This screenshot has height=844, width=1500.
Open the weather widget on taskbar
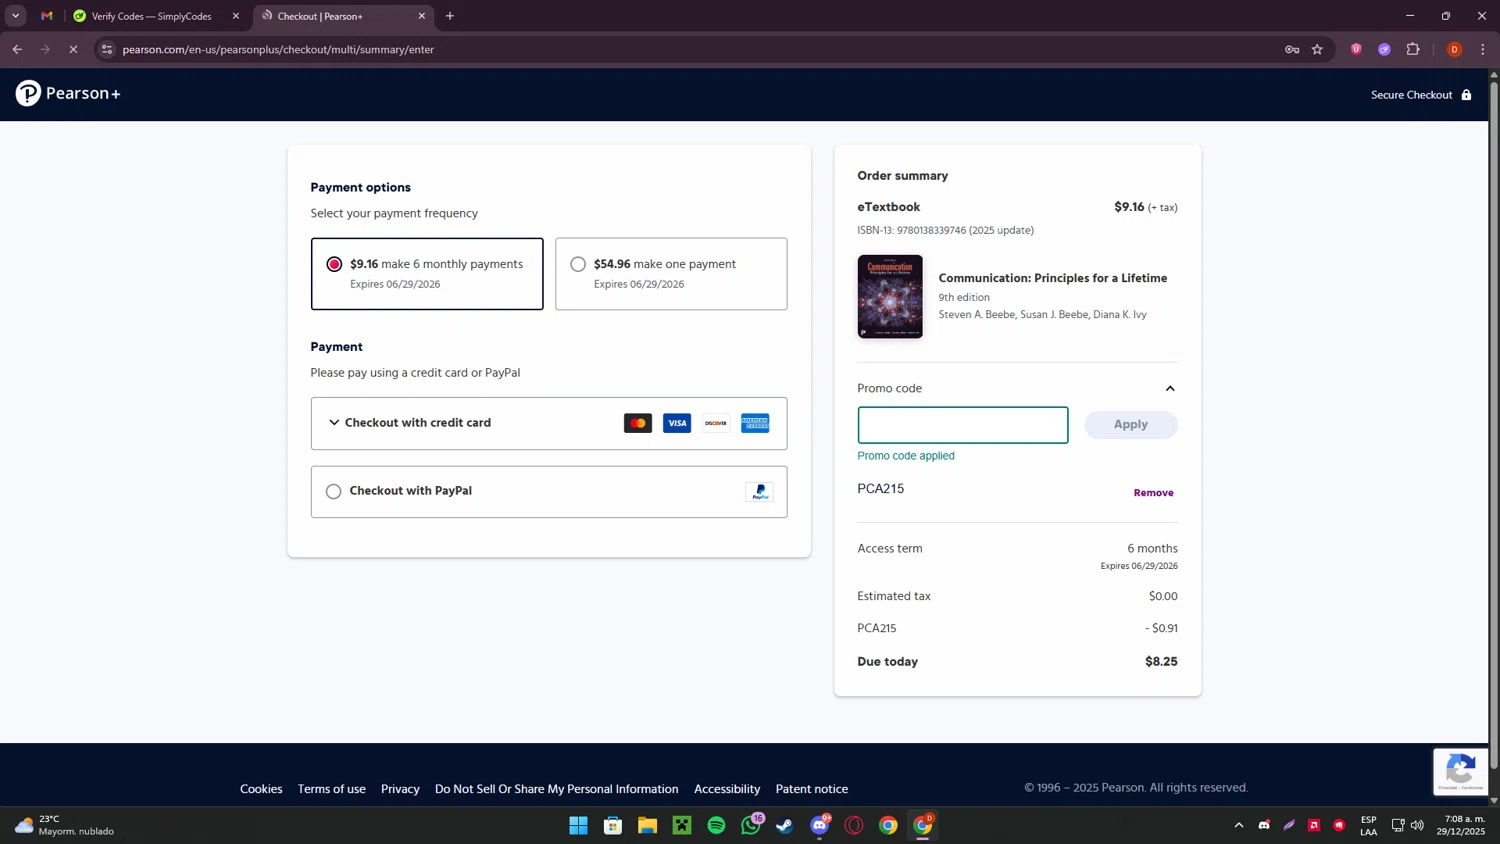point(64,825)
